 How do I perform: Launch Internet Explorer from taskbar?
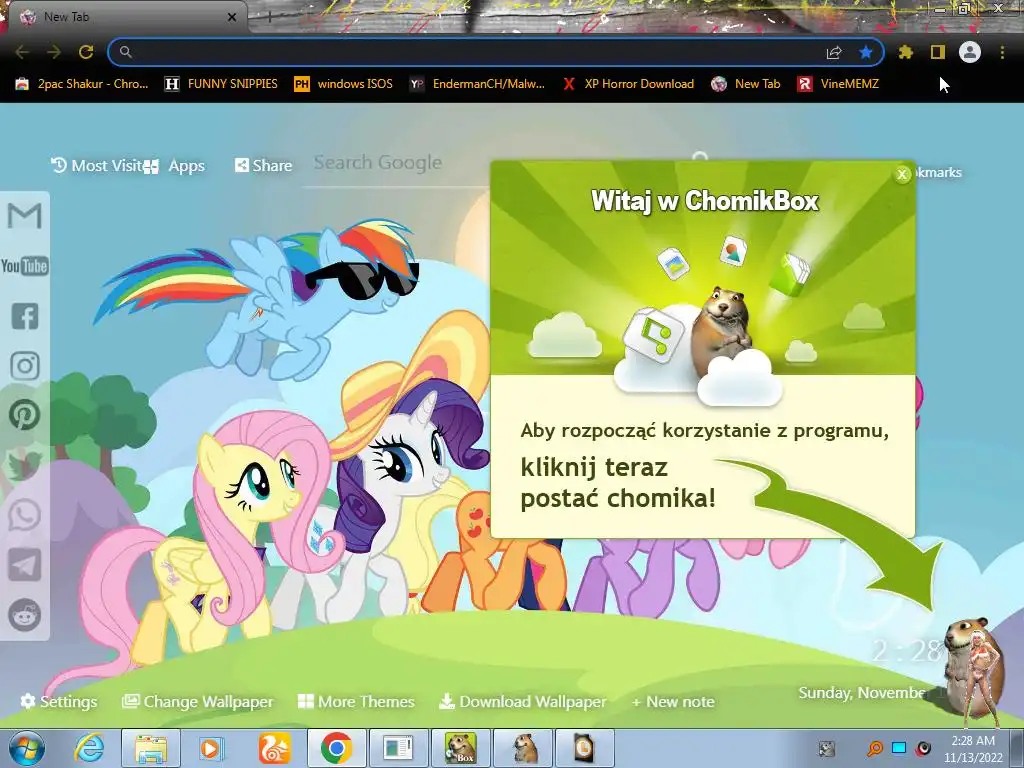(89, 748)
